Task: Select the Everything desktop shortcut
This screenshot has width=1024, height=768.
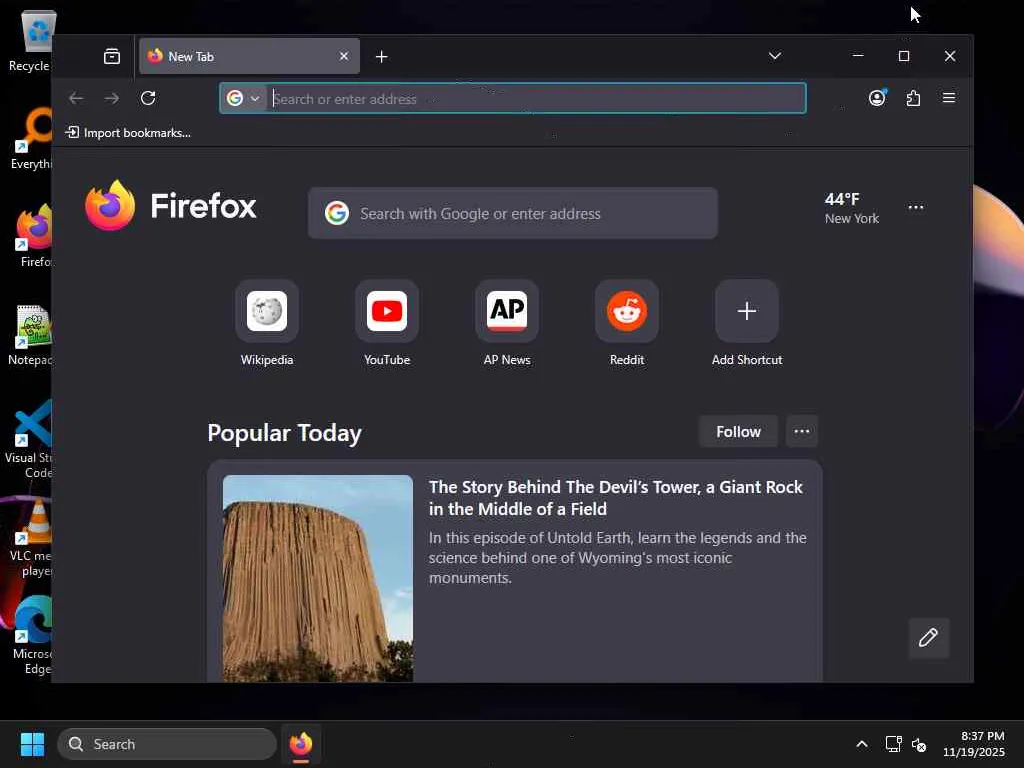Action: [31, 138]
